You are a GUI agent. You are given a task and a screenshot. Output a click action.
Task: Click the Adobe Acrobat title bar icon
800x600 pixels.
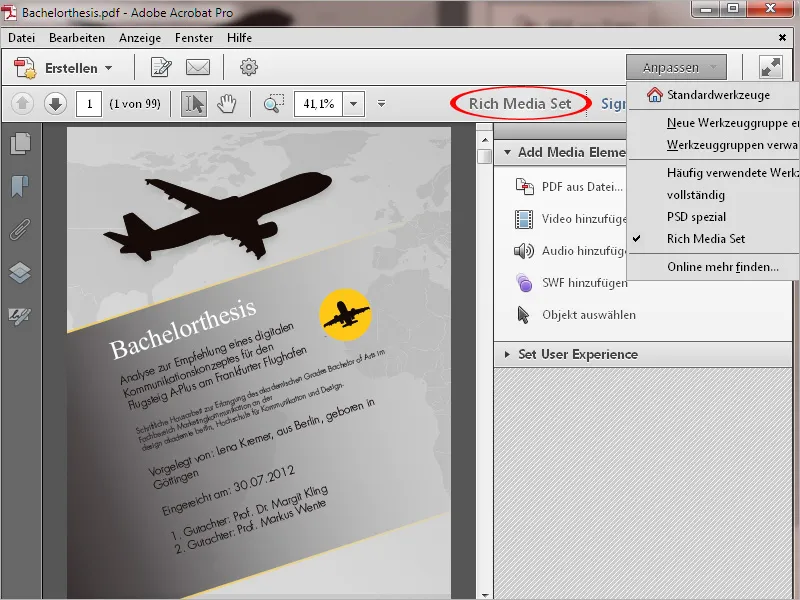9,12
